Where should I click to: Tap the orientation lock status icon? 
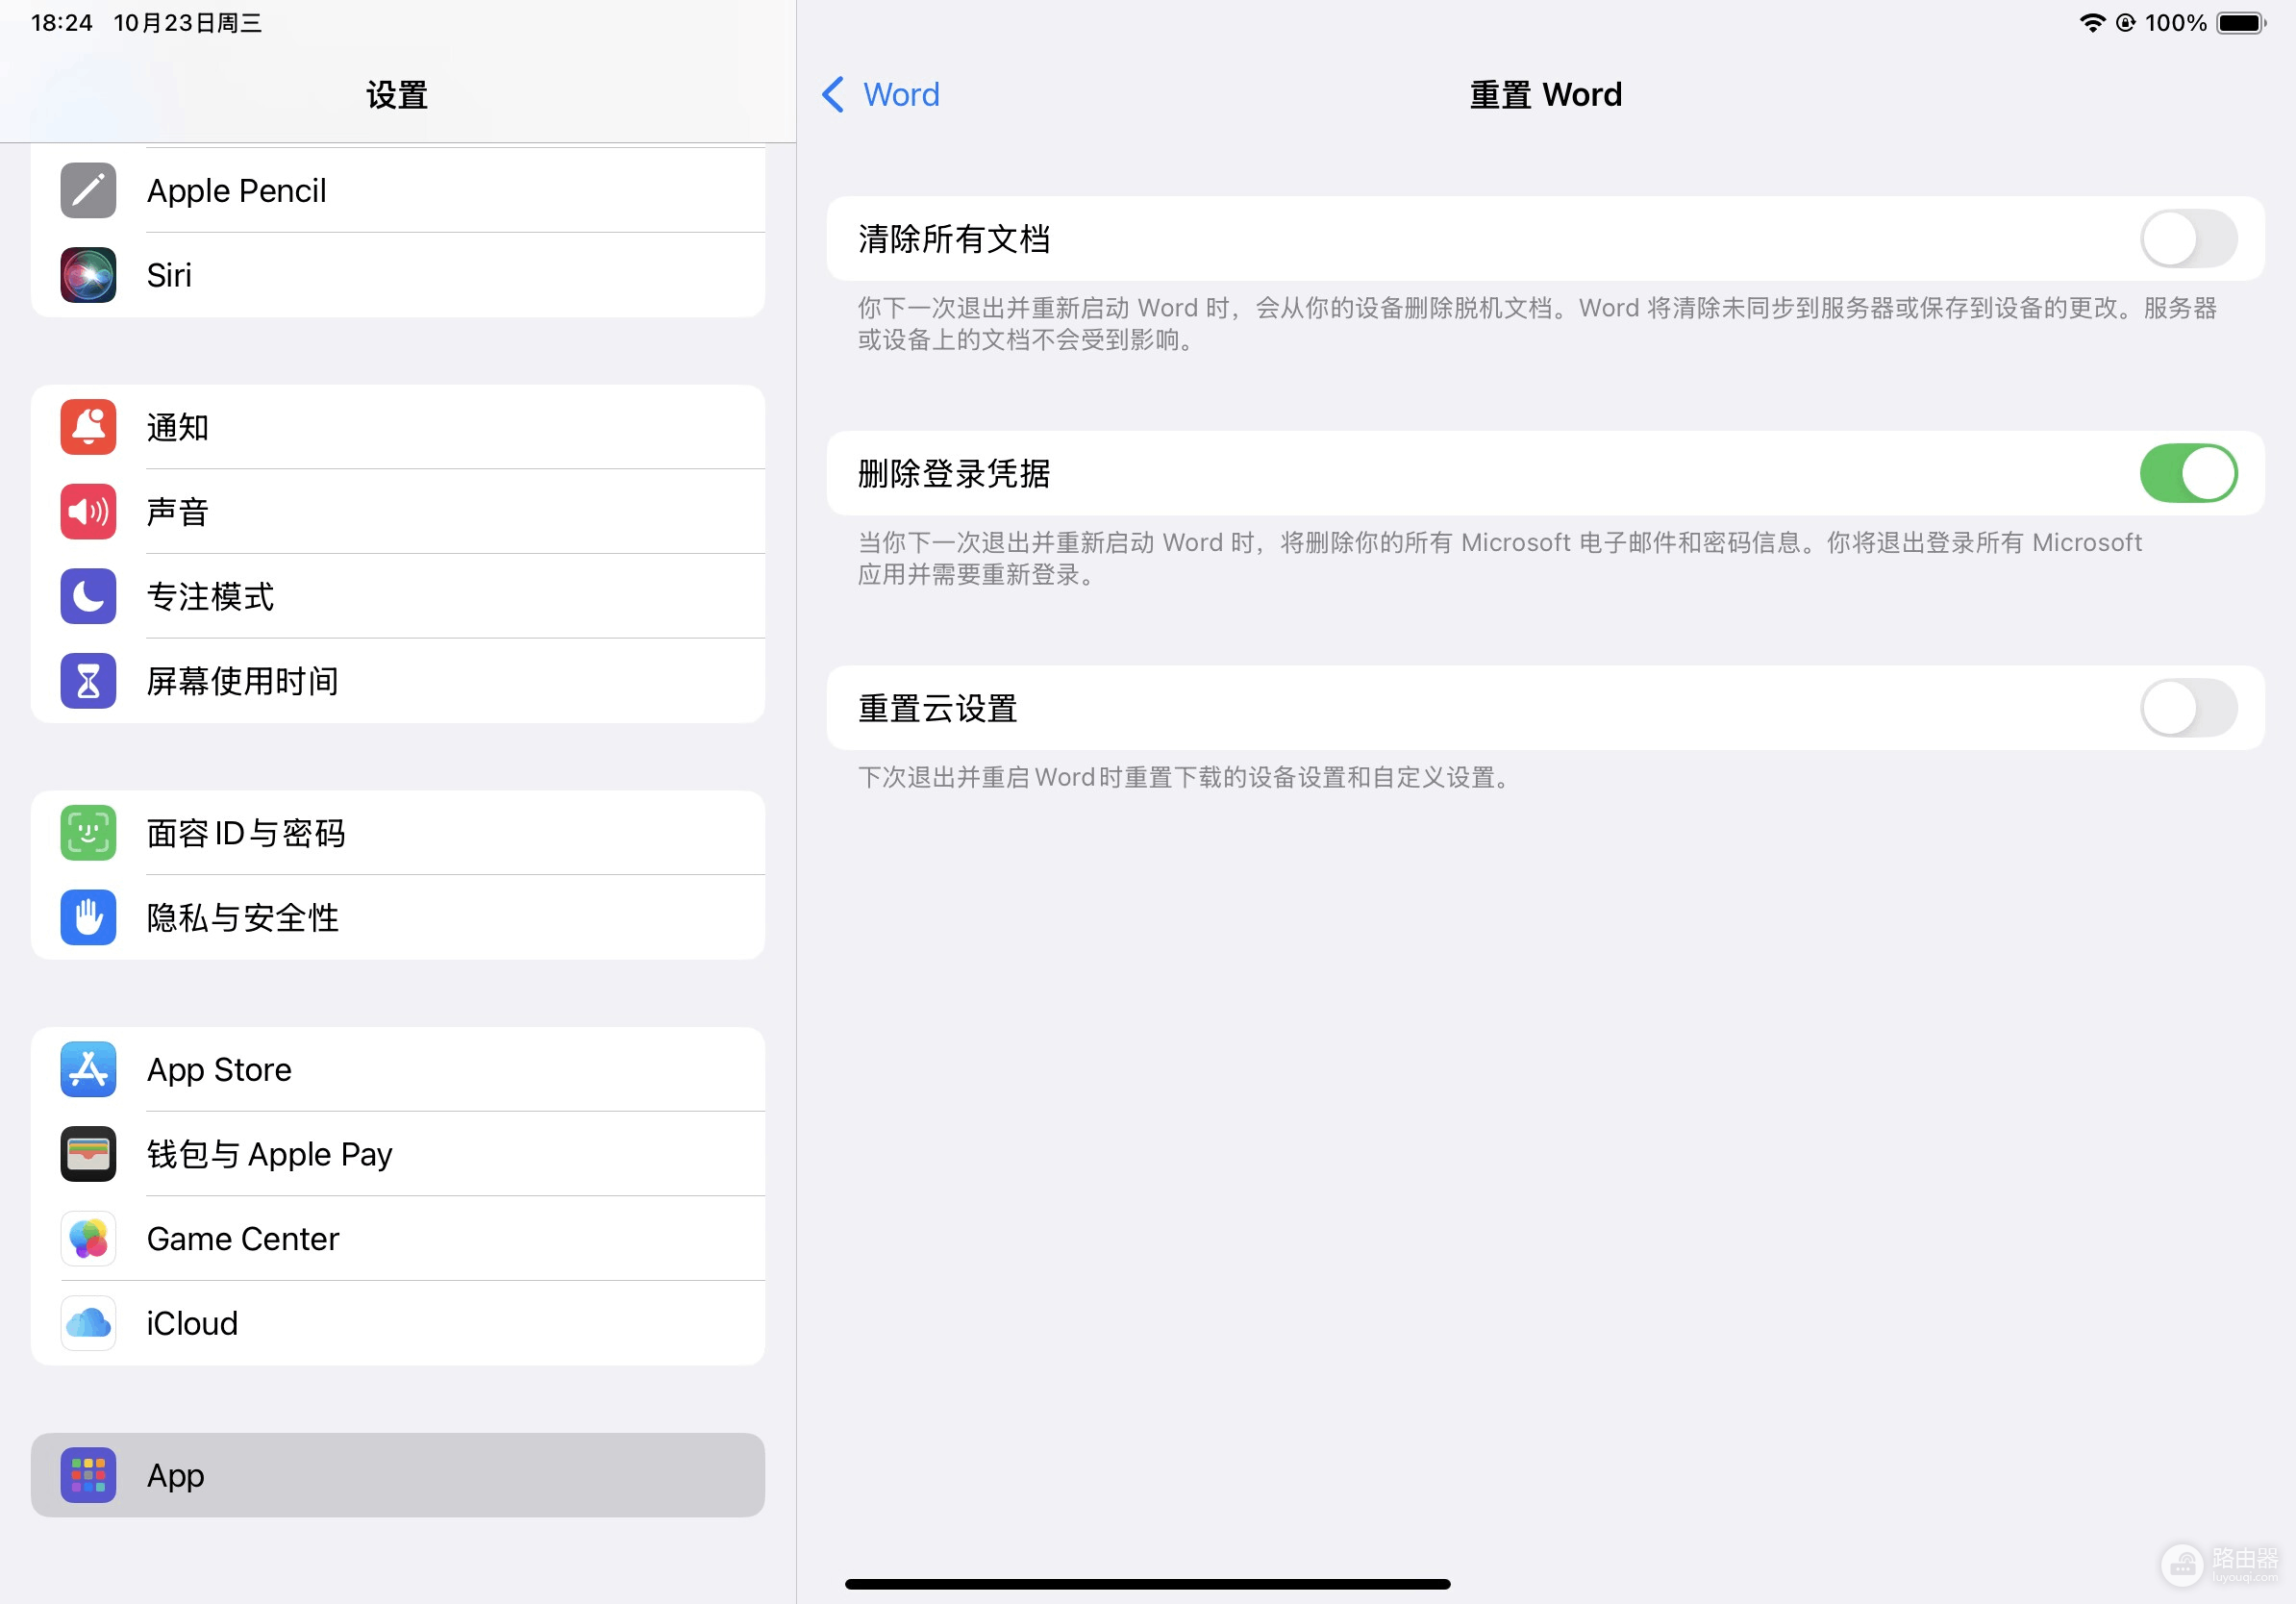(2125, 22)
